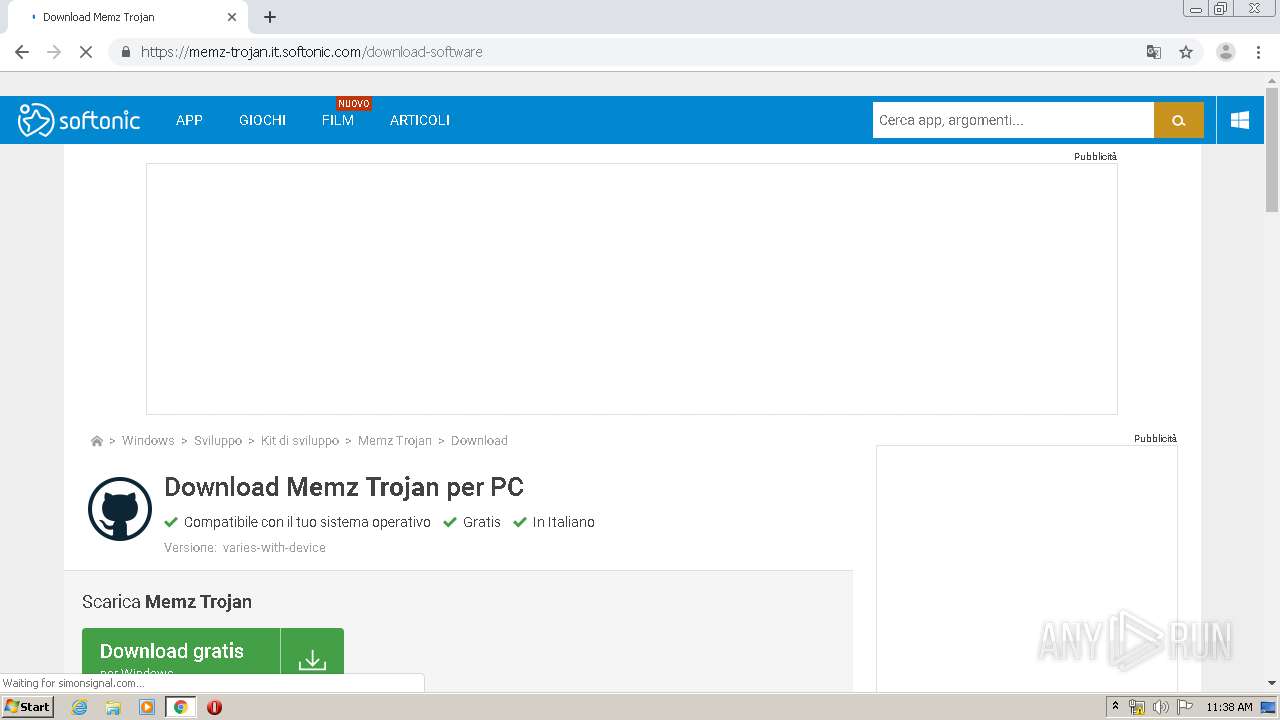
Task: Open the Chrome three-dot menu
Action: click(1258, 52)
